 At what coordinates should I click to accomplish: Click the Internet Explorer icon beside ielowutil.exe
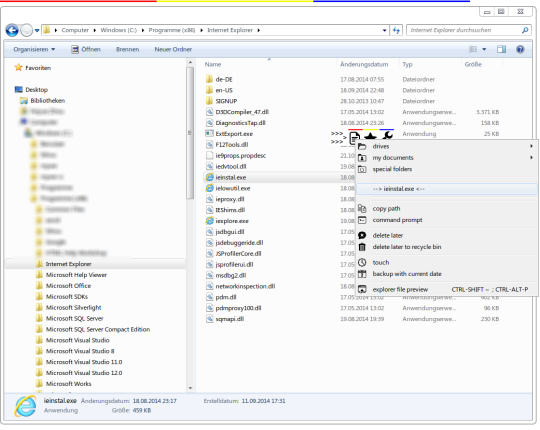209,188
